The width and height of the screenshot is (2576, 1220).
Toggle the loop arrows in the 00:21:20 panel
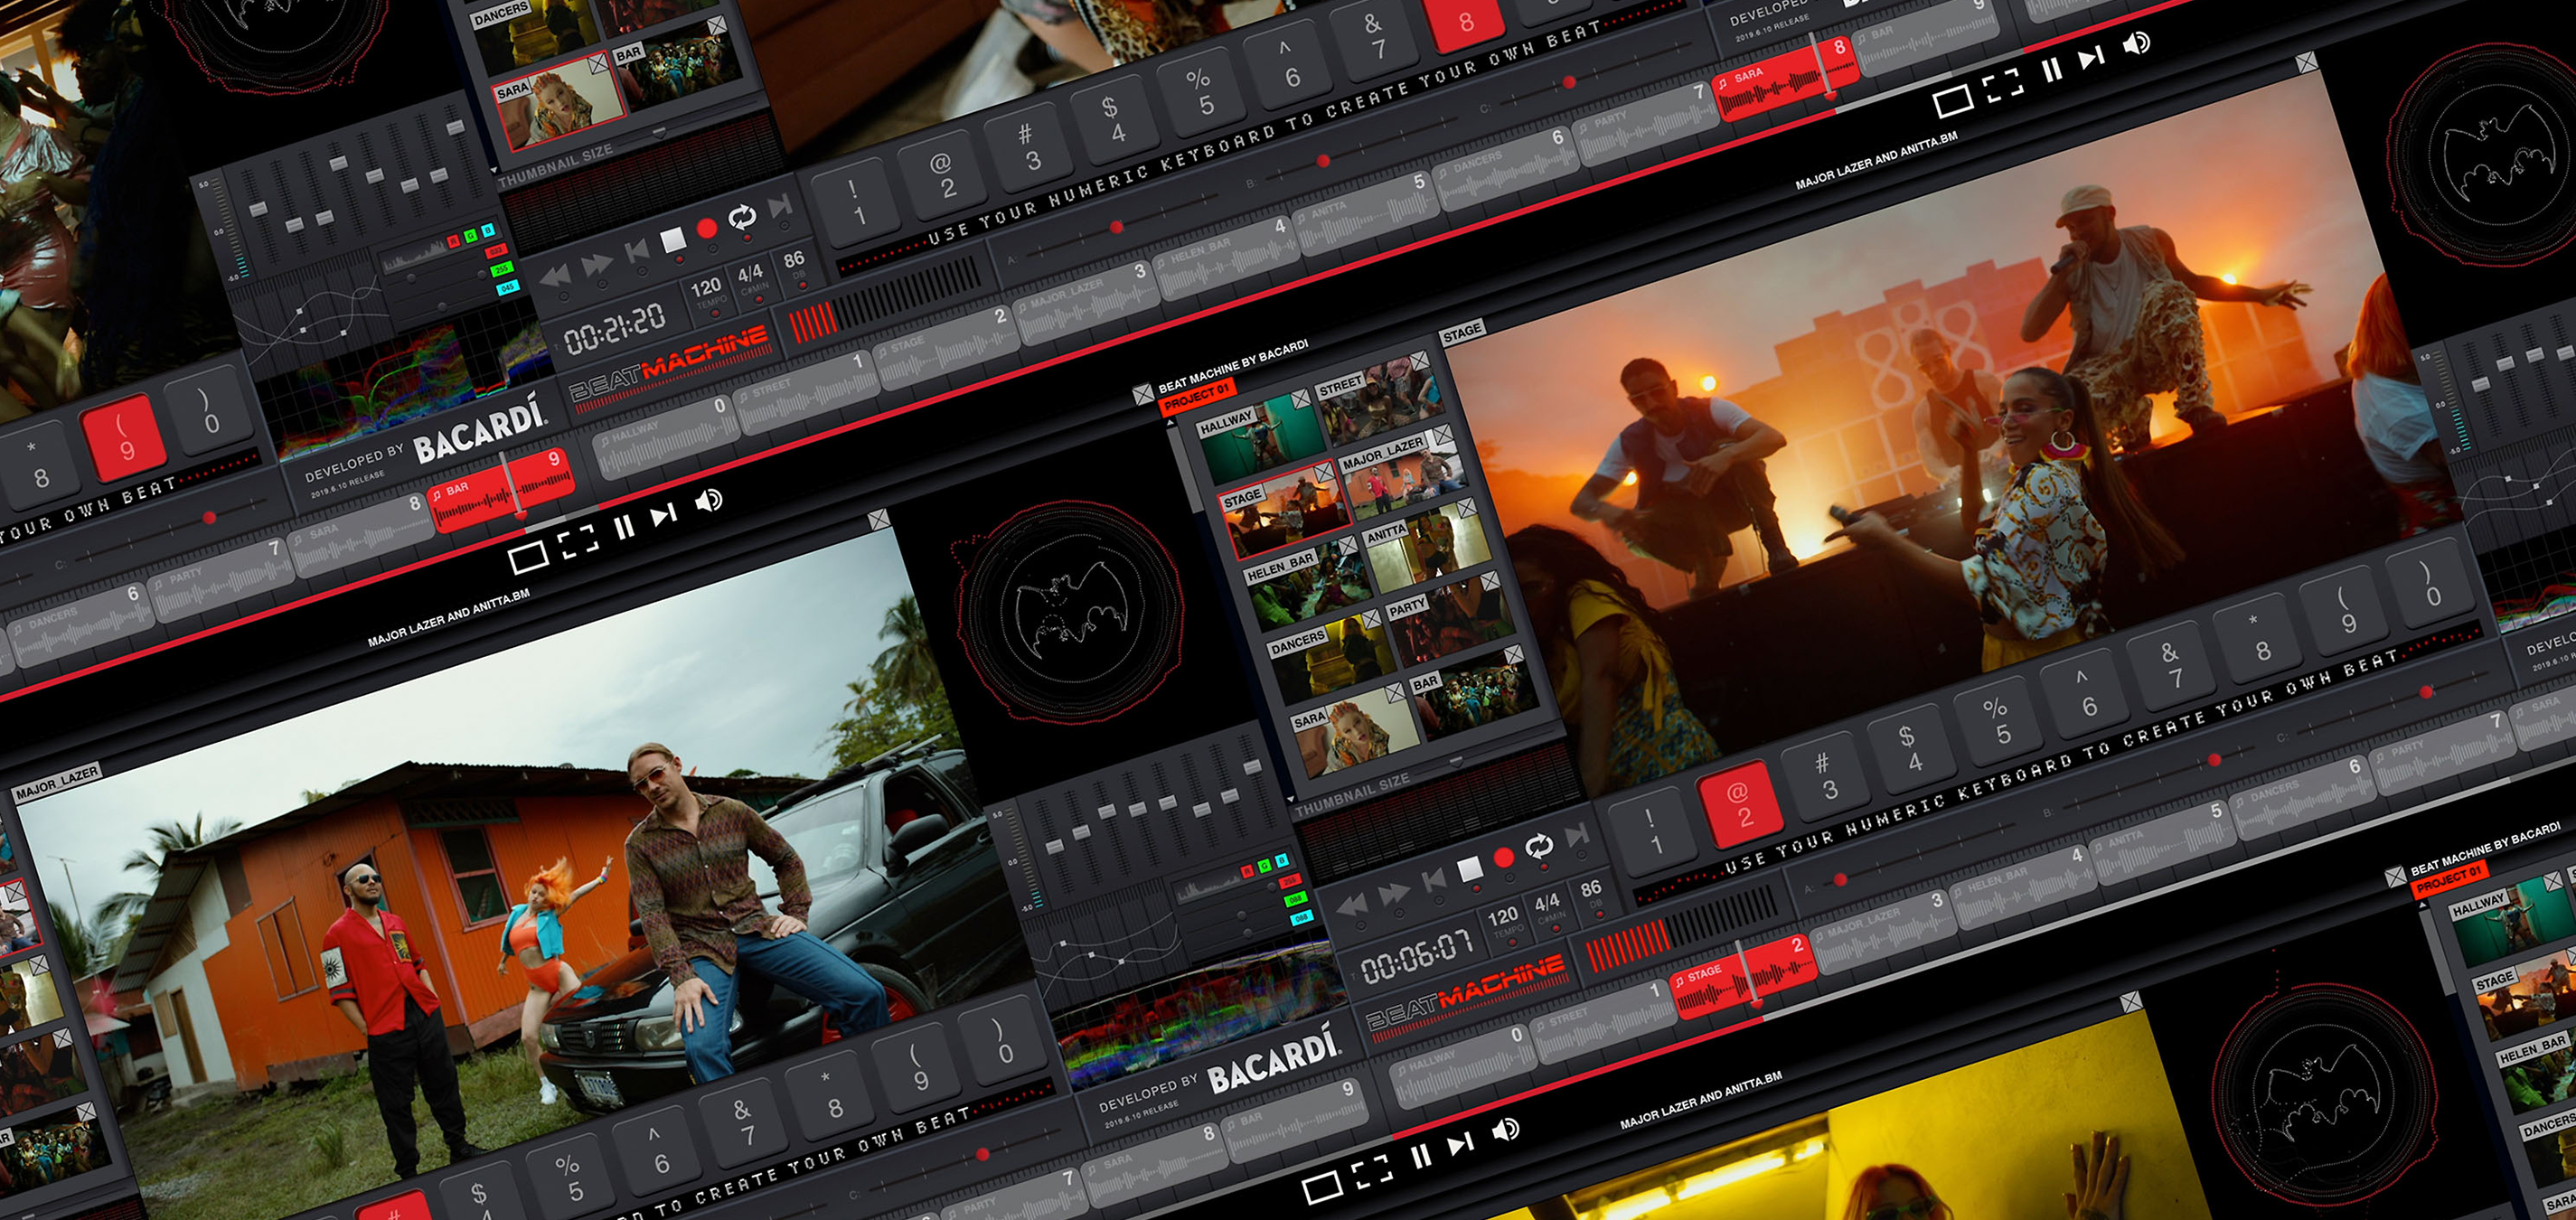742,217
